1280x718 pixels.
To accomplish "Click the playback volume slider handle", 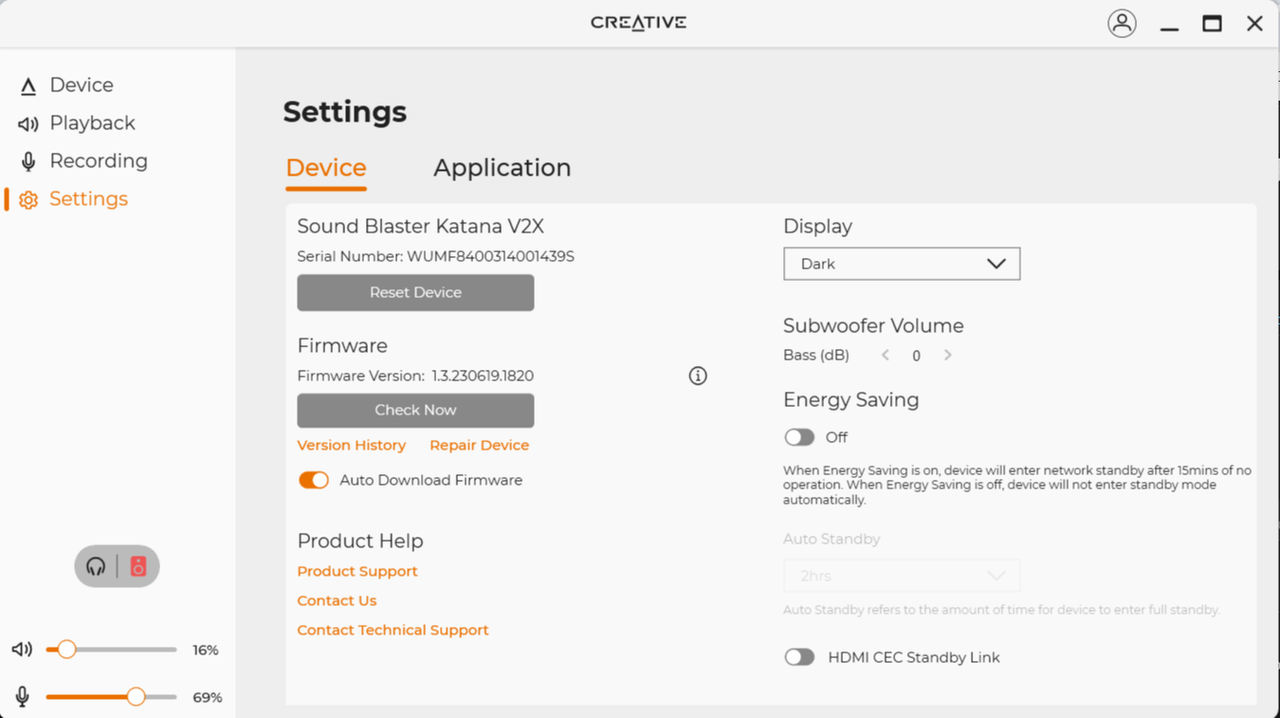I will pyautogui.click(x=66, y=650).
